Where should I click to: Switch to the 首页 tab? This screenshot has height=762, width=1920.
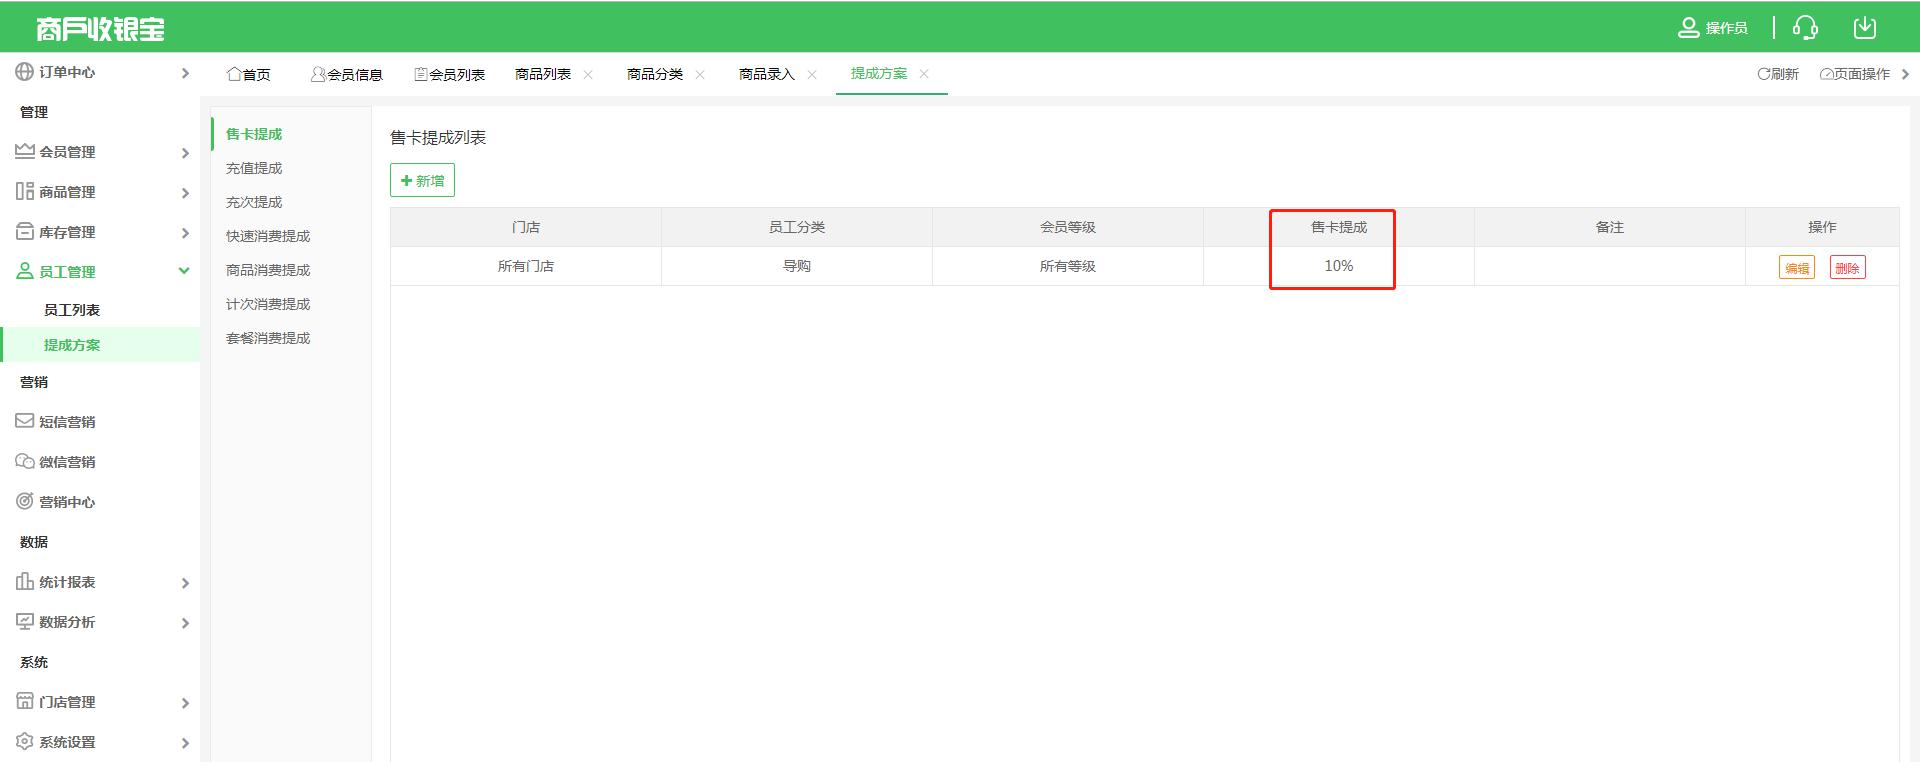pos(248,75)
